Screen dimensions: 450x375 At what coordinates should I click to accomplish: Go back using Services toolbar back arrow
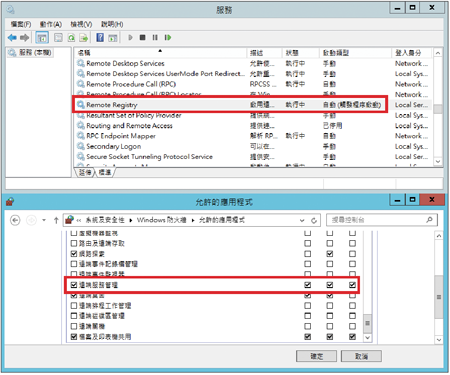point(12,38)
